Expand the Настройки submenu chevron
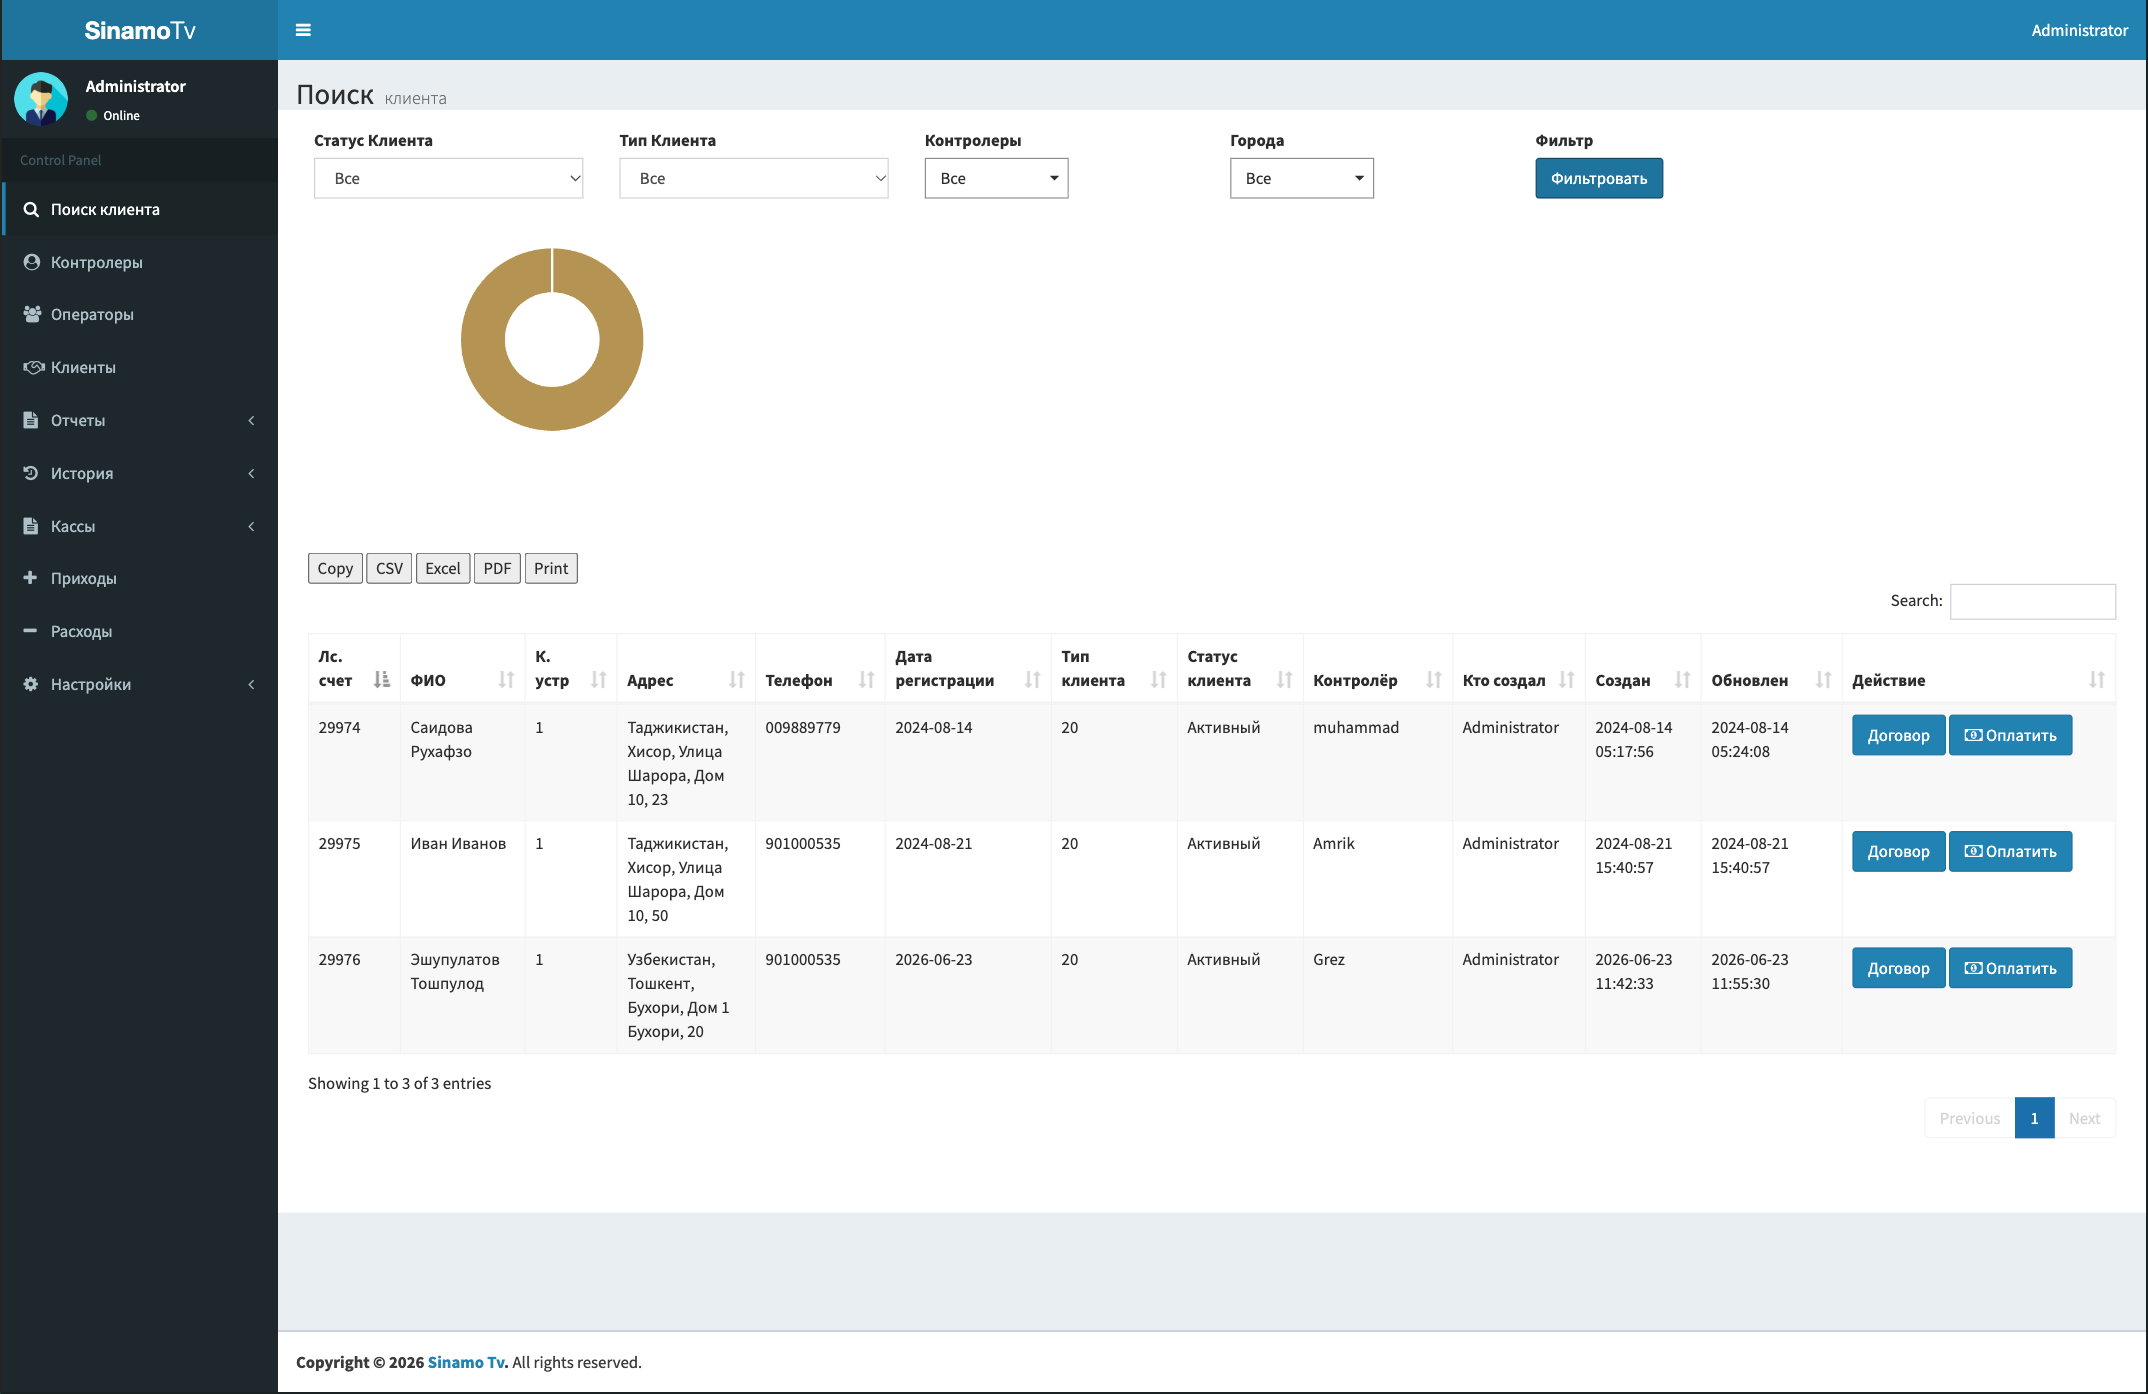Viewport: 2148px width, 1394px height. pos(251,684)
